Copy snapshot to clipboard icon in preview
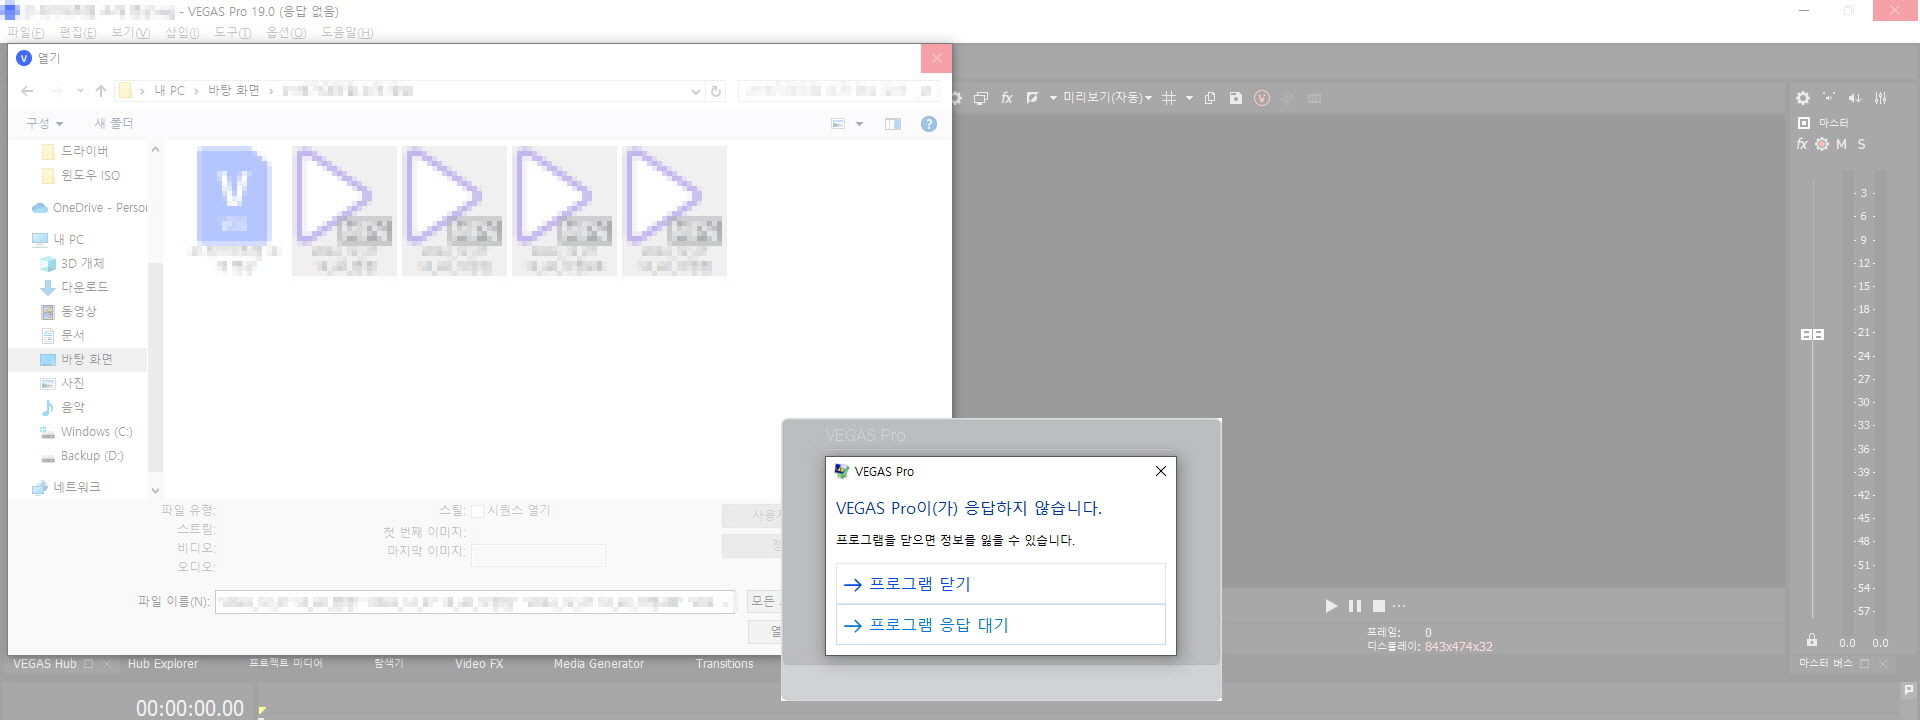This screenshot has height=720, width=1920. (x=1210, y=98)
